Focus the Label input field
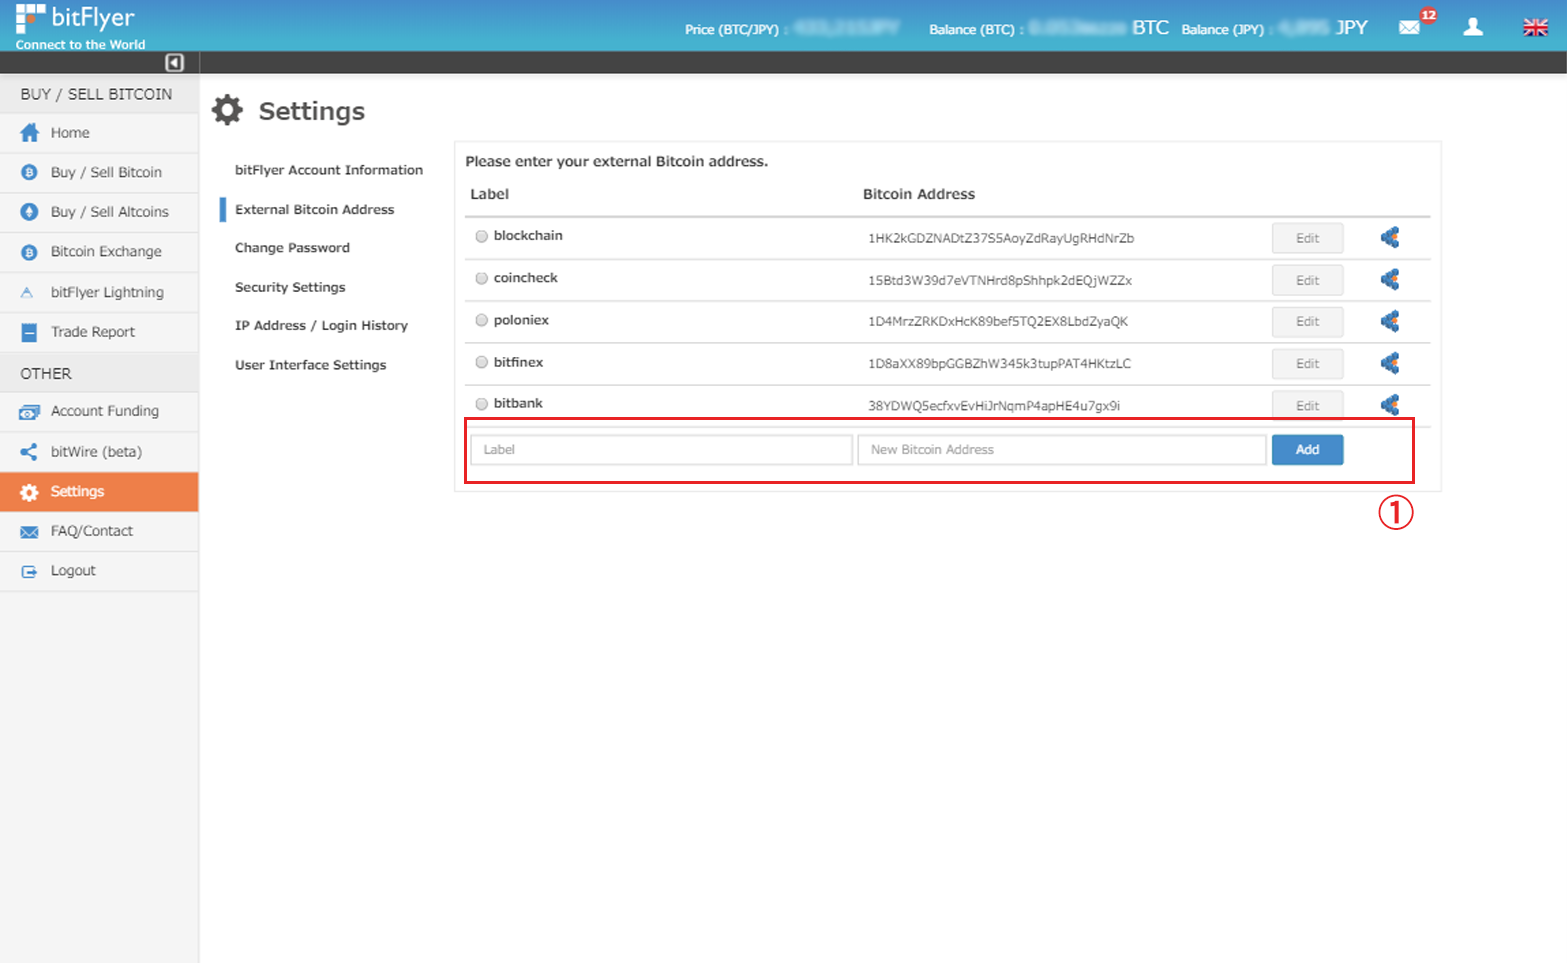1567x963 pixels. [662, 450]
